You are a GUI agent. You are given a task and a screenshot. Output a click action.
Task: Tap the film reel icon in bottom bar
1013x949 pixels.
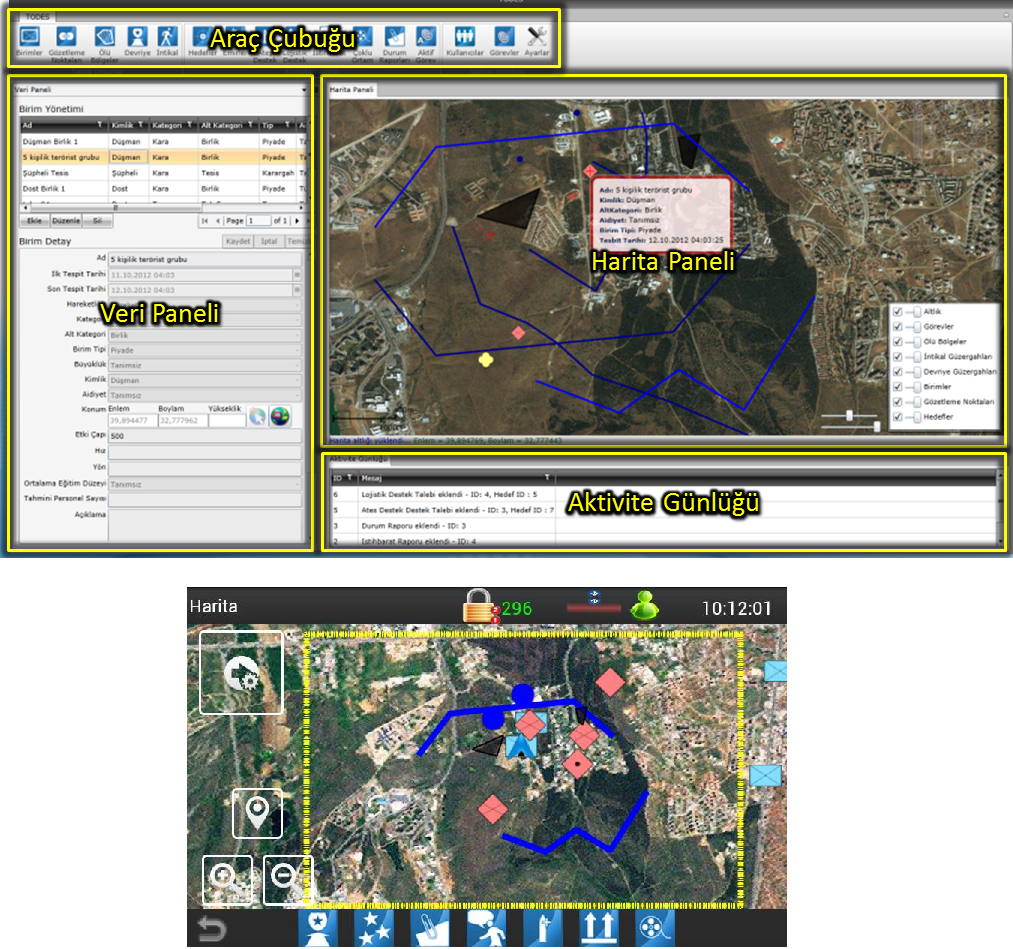(x=655, y=928)
